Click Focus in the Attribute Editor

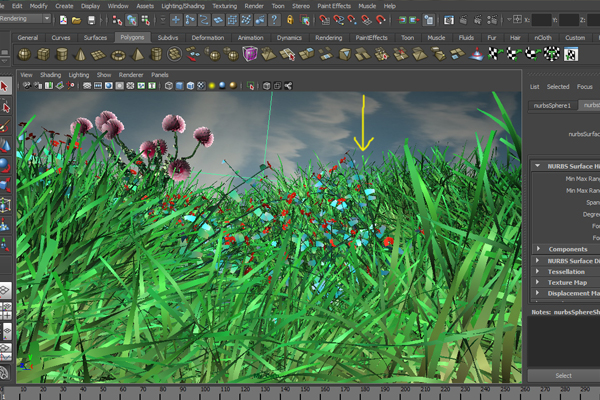click(x=585, y=87)
